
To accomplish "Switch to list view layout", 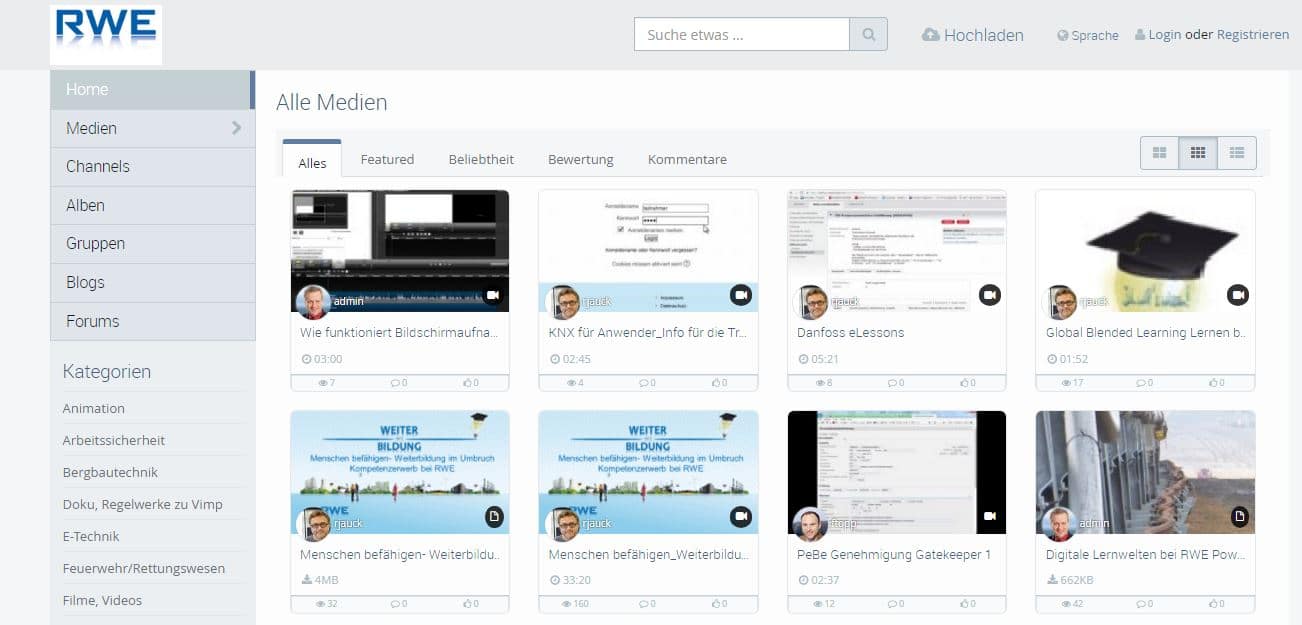I will point(1237,153).
